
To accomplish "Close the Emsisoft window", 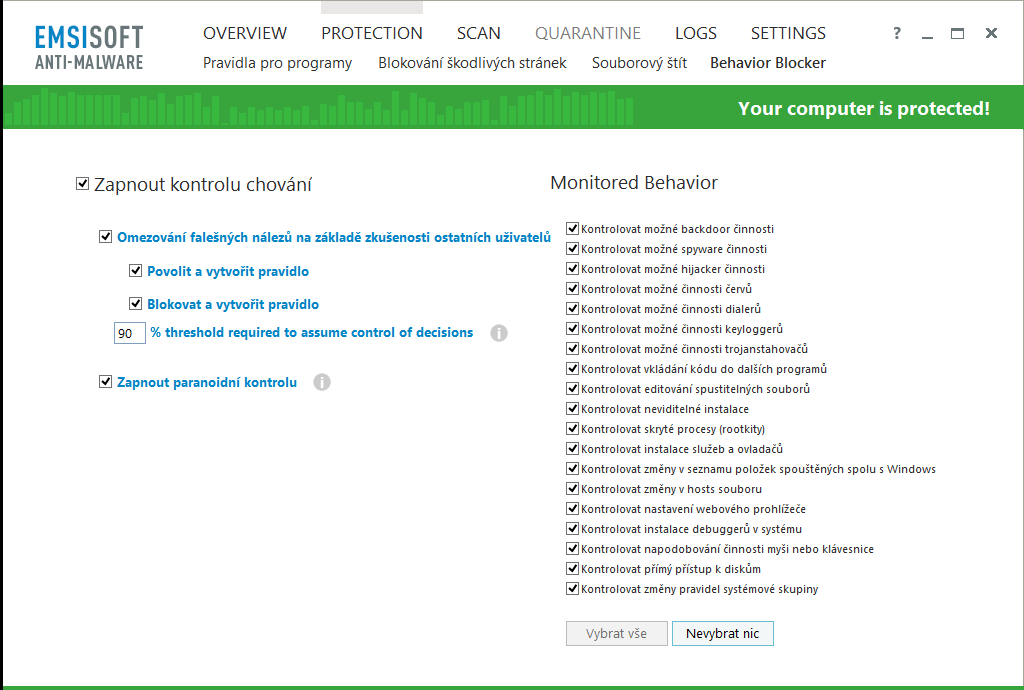I will click(991, 33).
